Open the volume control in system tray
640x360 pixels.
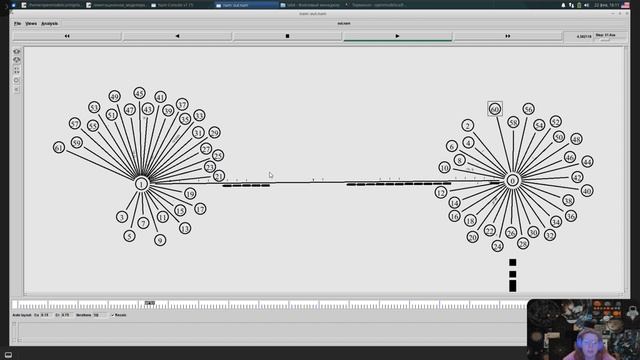(x=587, y=5)
